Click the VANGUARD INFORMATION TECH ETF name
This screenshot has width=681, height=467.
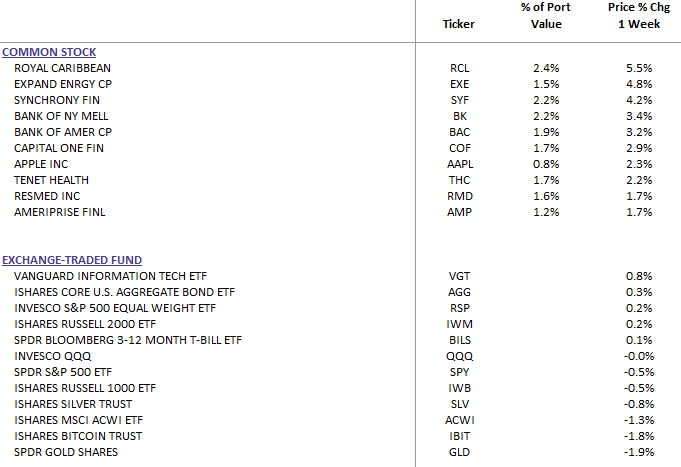point(110,276)
